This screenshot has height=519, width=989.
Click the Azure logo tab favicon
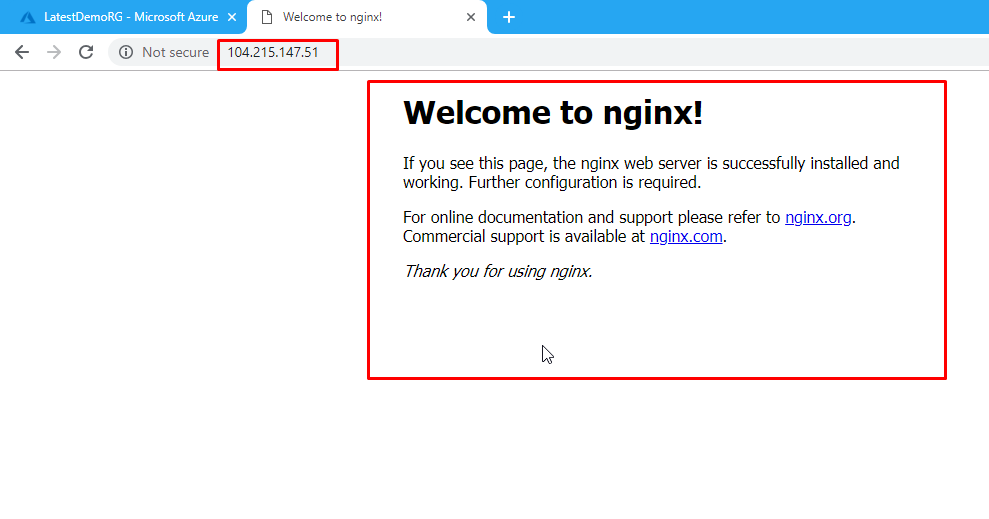[28, 17]
